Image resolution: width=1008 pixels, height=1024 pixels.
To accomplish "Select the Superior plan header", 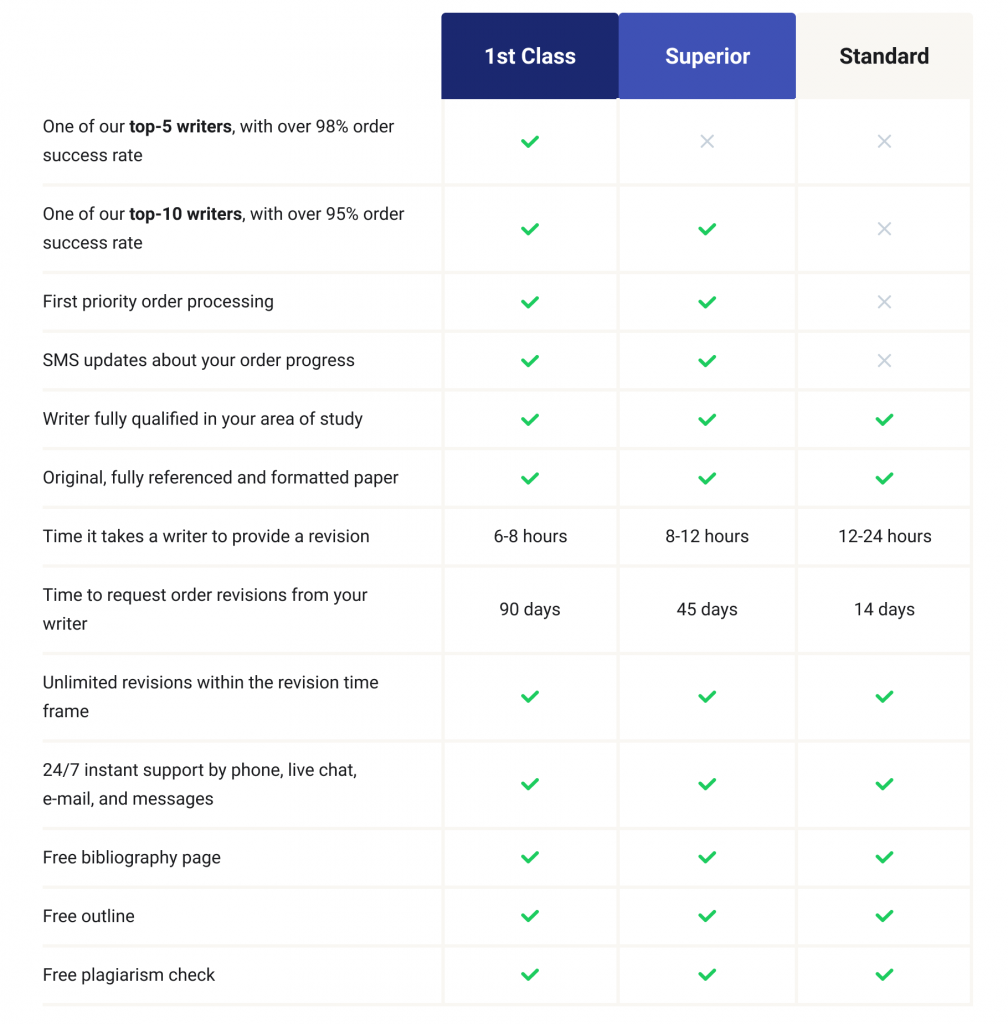I will 707,56.
